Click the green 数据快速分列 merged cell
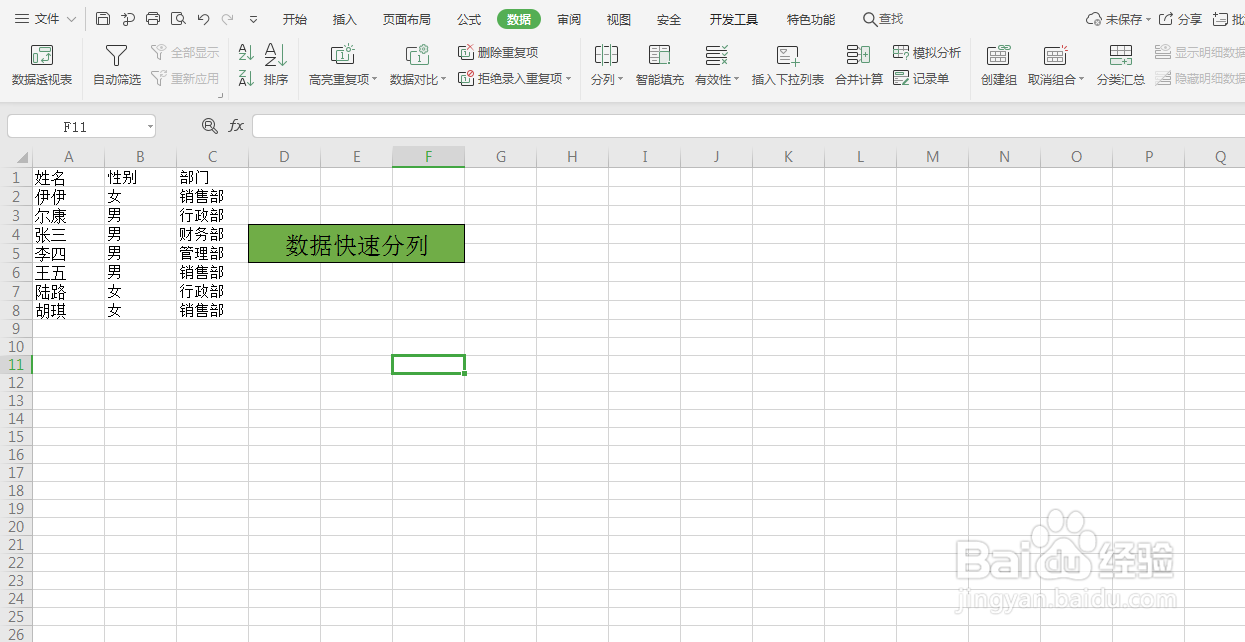Screen dimensions: 1245x642 tap(357, 244)
